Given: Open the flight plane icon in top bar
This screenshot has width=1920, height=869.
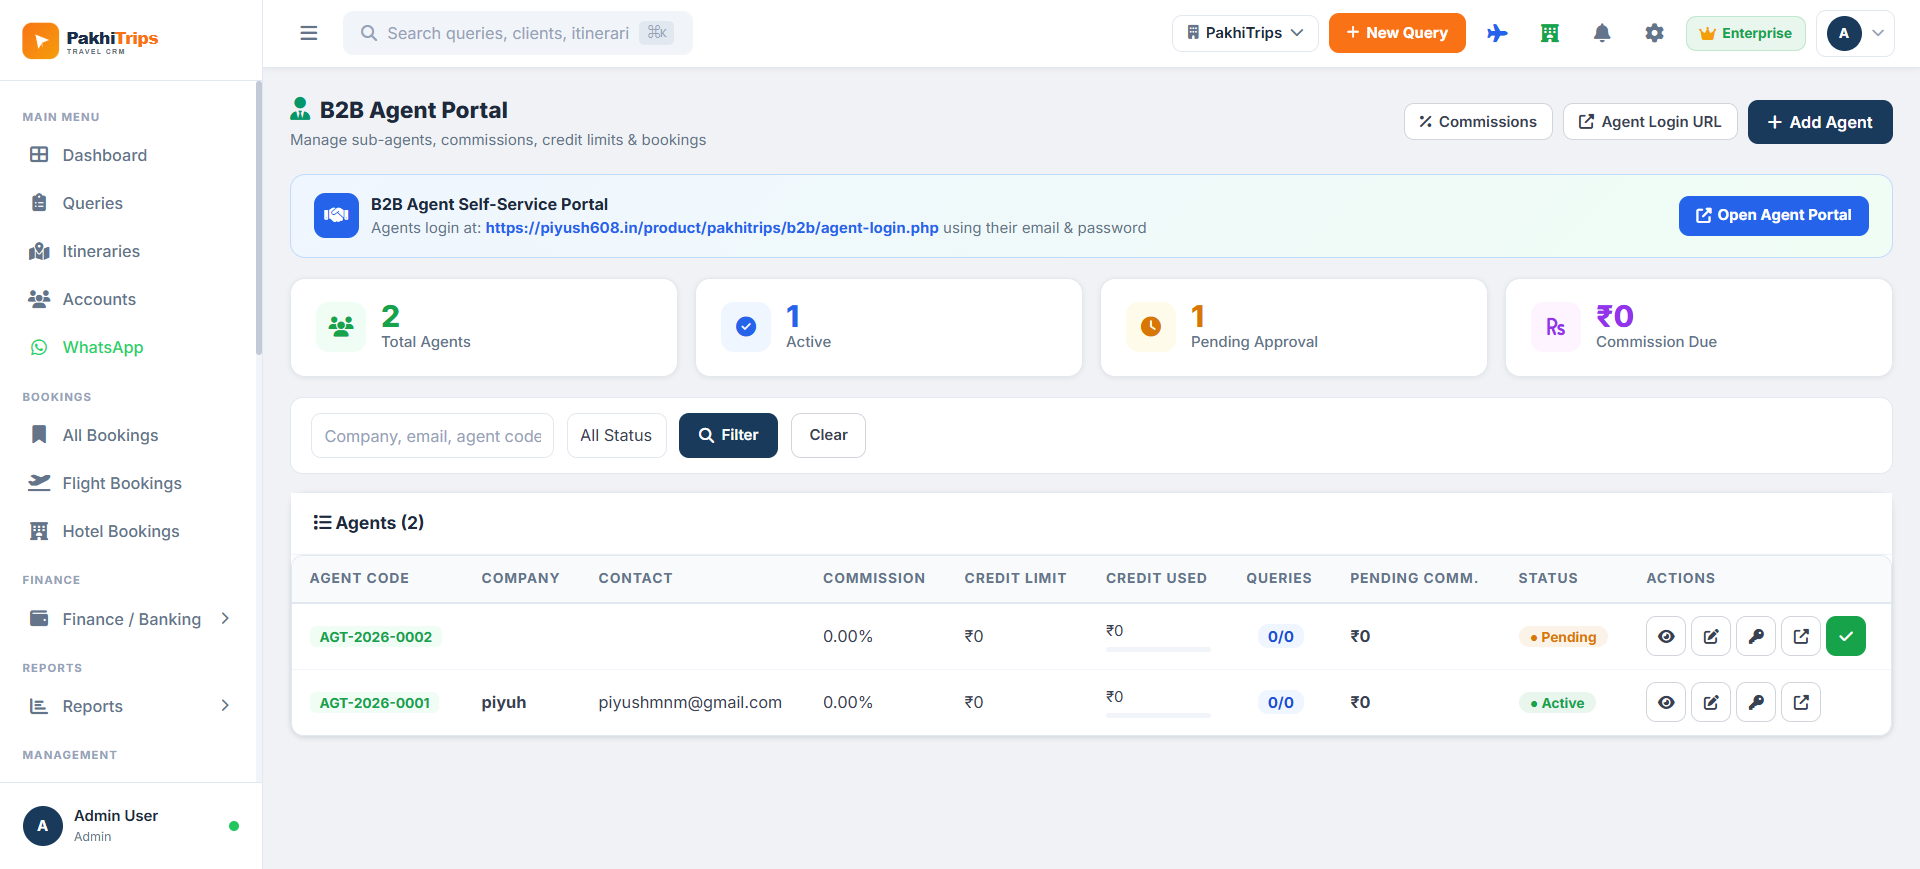Looking at the screenshot, I should pyautogui.click(x=1497, y=33).
